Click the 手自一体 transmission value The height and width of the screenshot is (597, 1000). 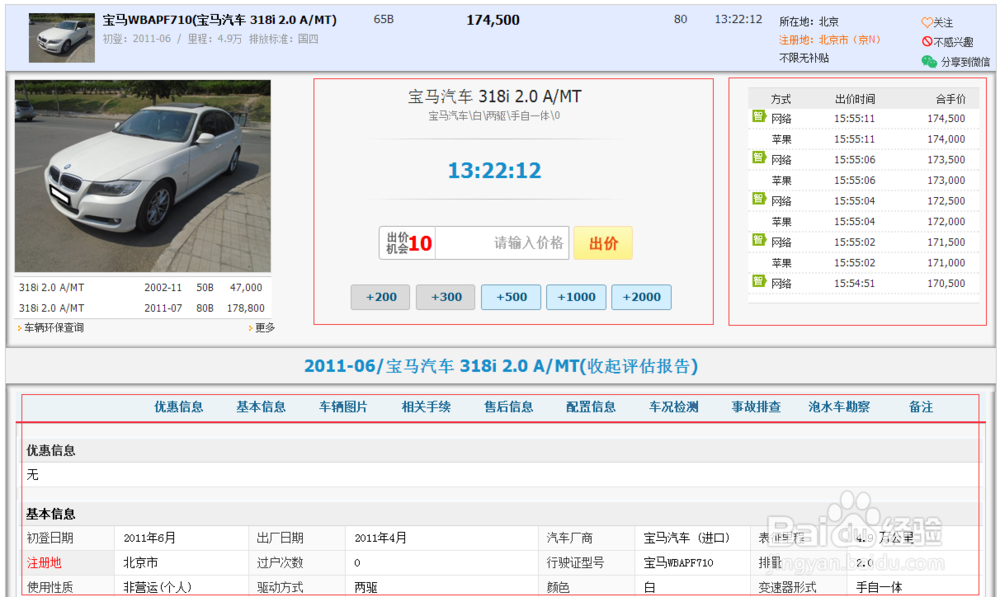click(x=878, y=587)
